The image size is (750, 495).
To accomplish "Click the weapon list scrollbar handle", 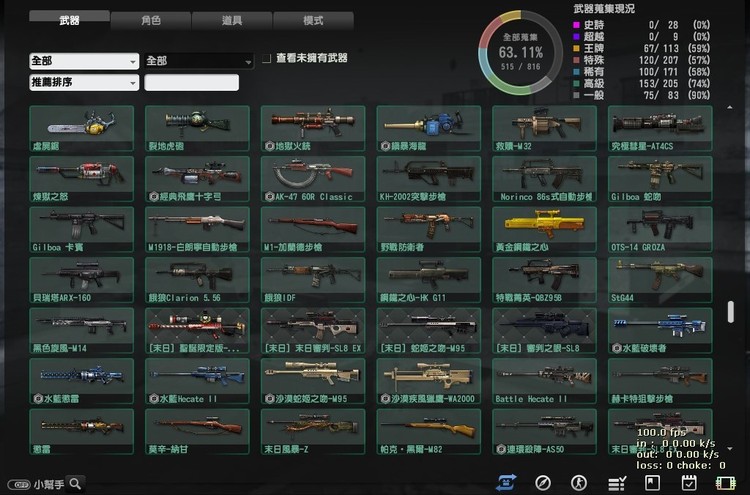I will [730, 312].
